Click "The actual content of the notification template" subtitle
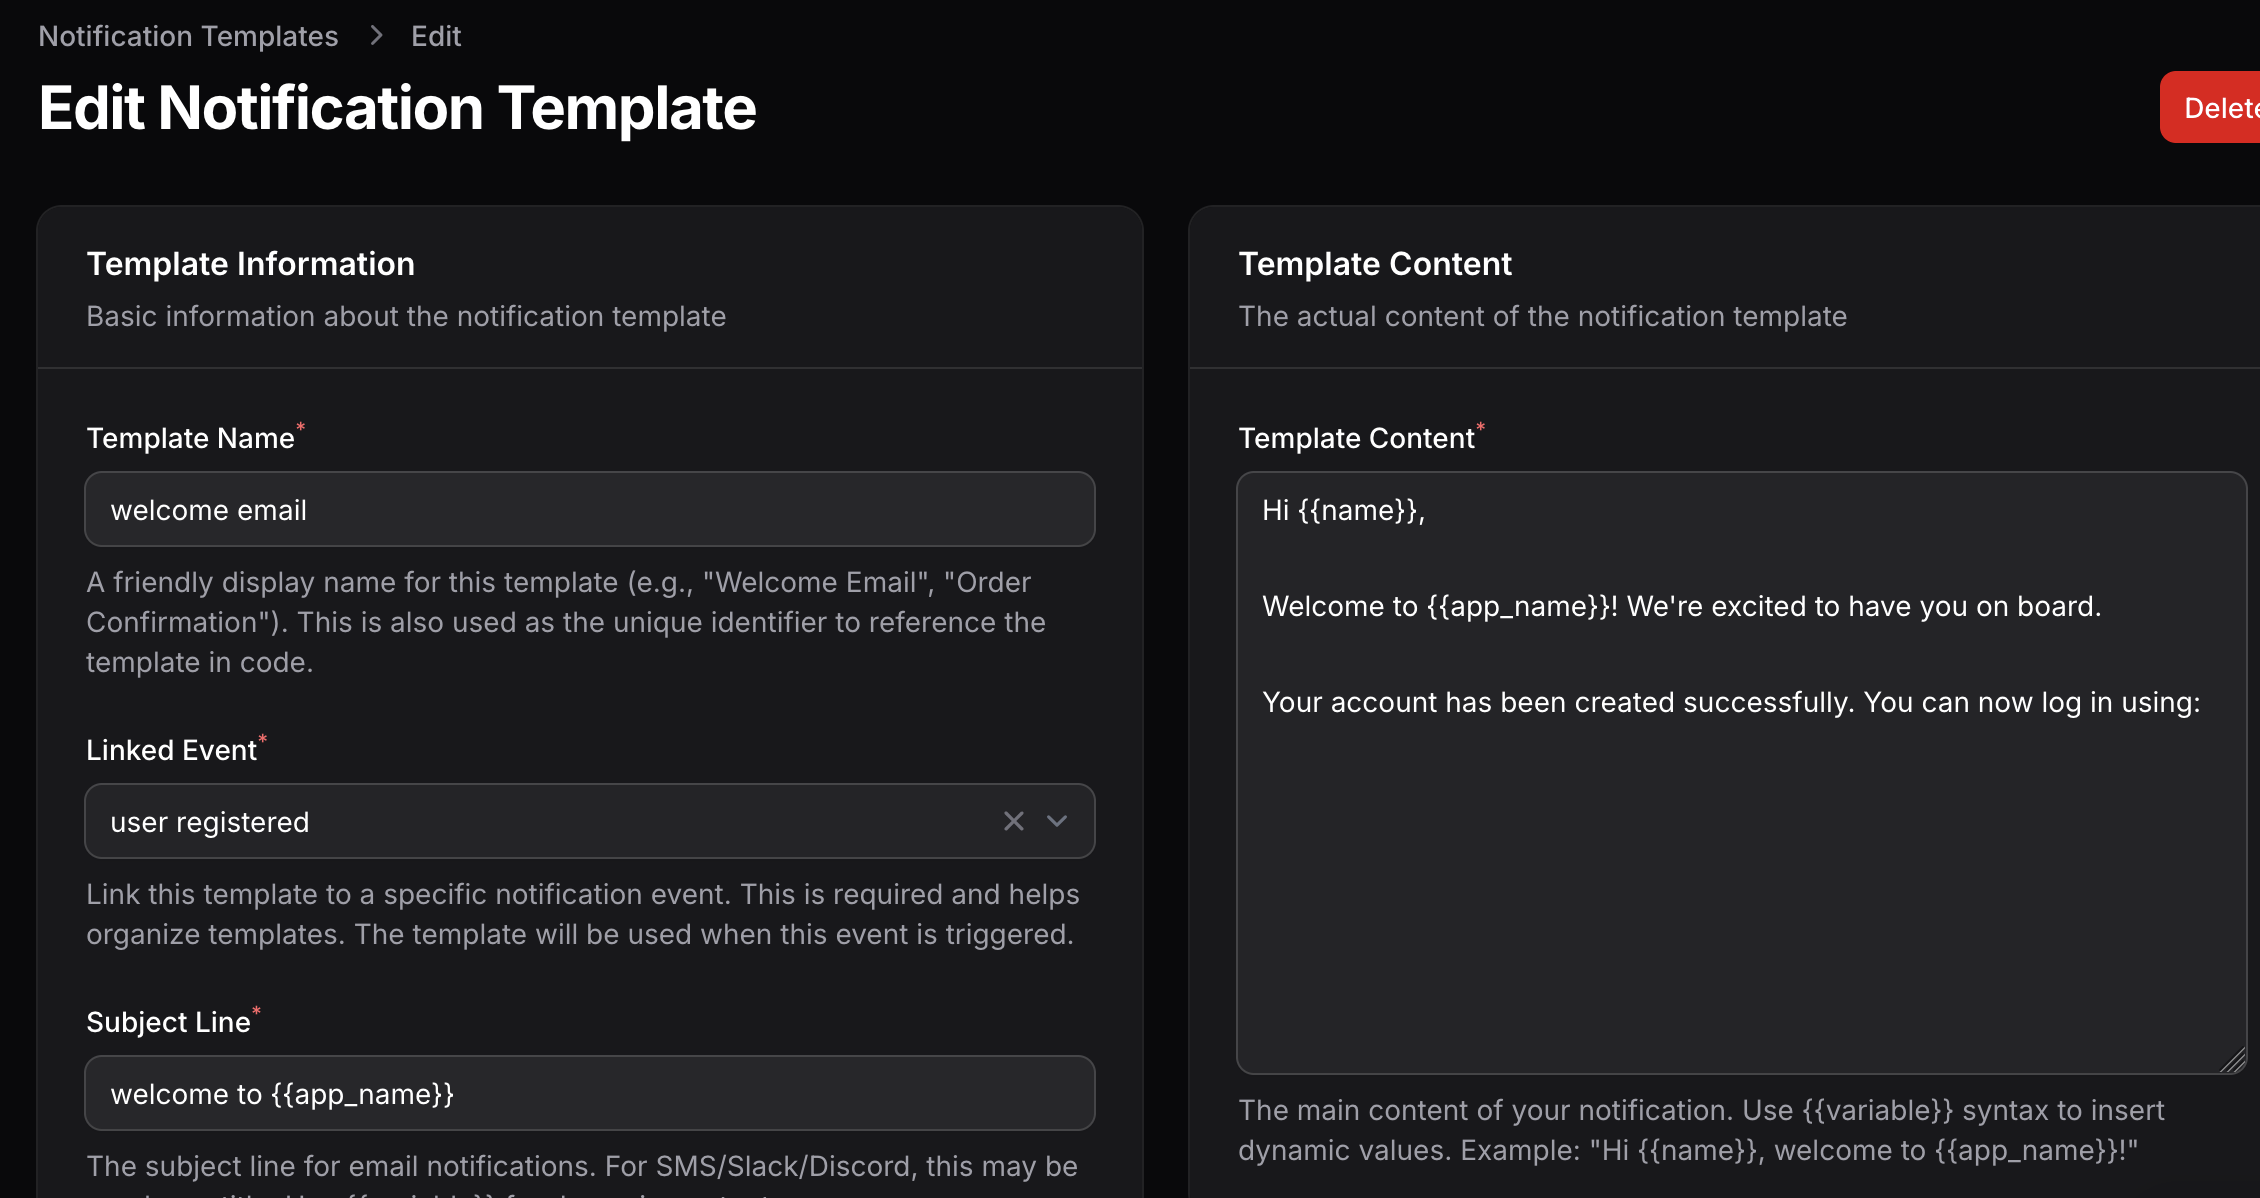Screen dimensions: 2260x1198 (1542, 316)
